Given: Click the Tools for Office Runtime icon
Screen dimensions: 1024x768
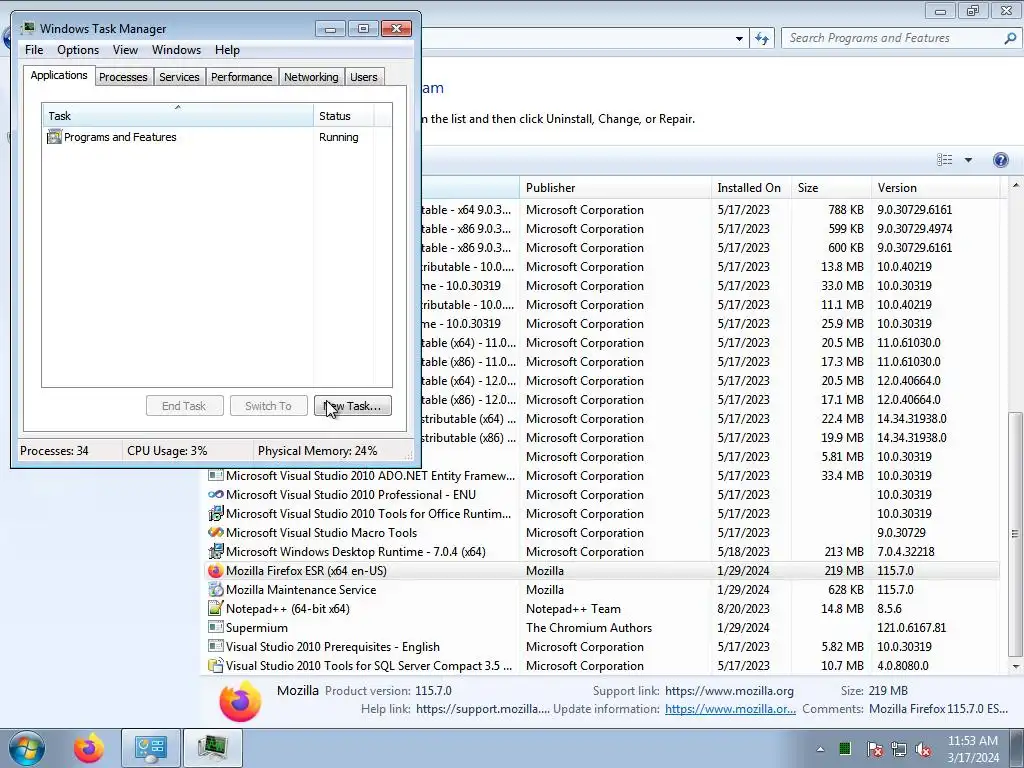Looking at the screenshot, I should click(x=216, y=514).
